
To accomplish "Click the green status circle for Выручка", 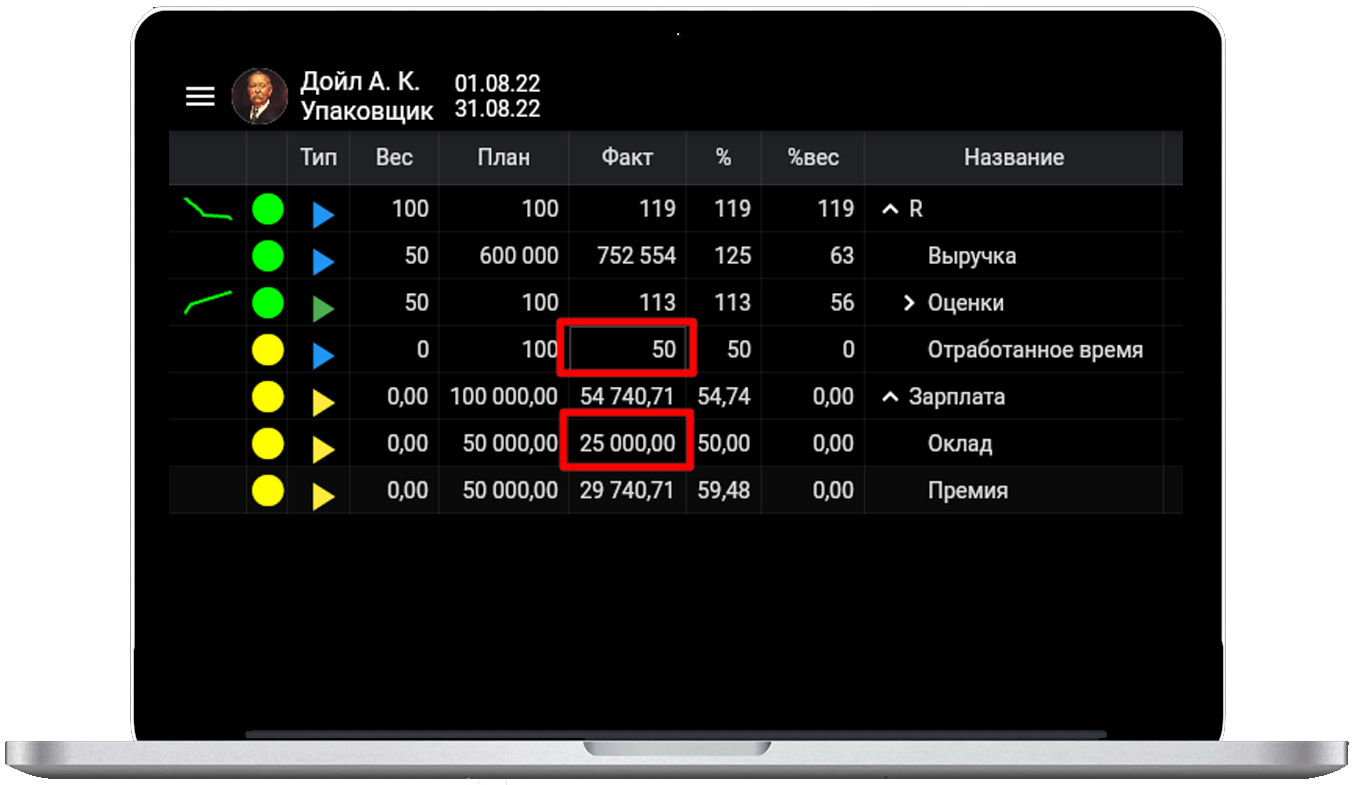I will tap(267, 256).
